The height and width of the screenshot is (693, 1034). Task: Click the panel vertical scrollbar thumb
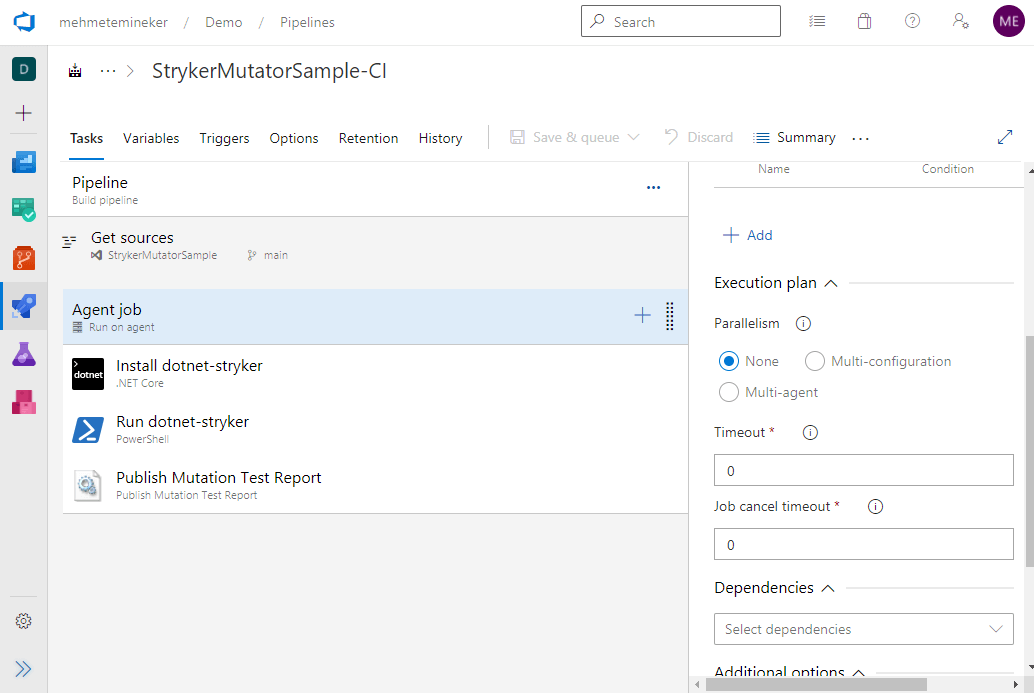(x=1029, y=452)
